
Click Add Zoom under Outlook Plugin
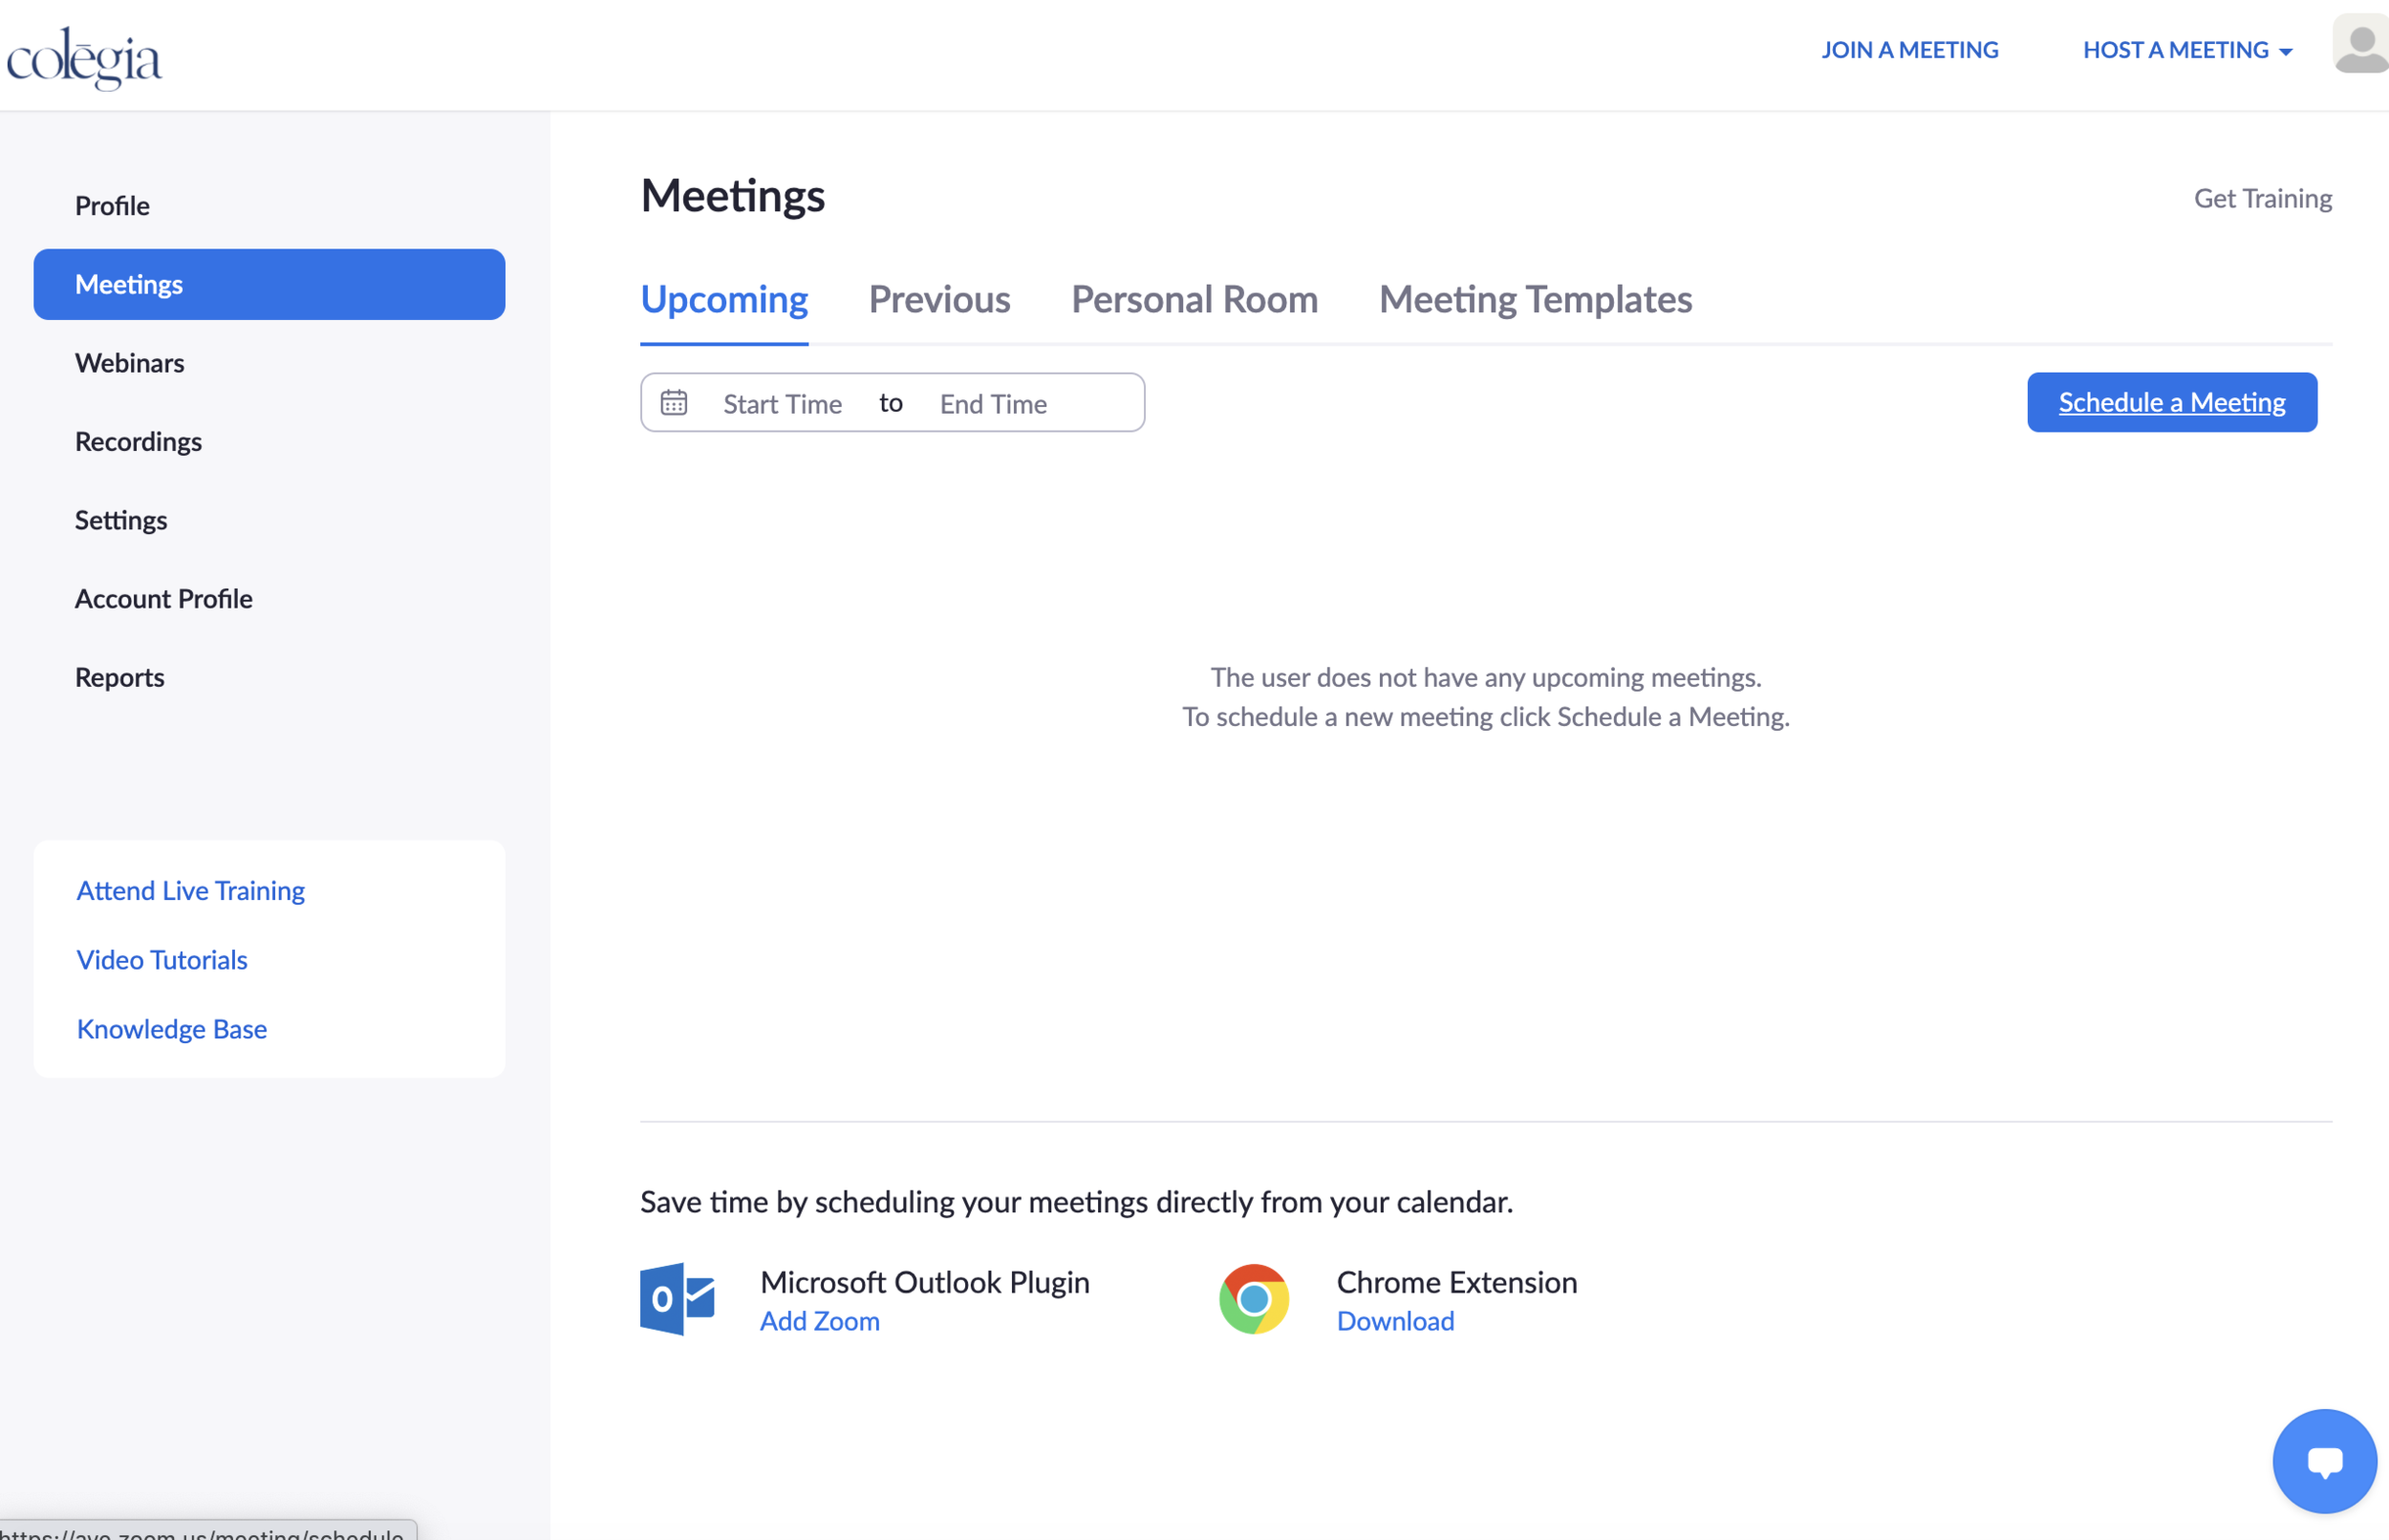pyautogui.click(x=819, y=1321)
